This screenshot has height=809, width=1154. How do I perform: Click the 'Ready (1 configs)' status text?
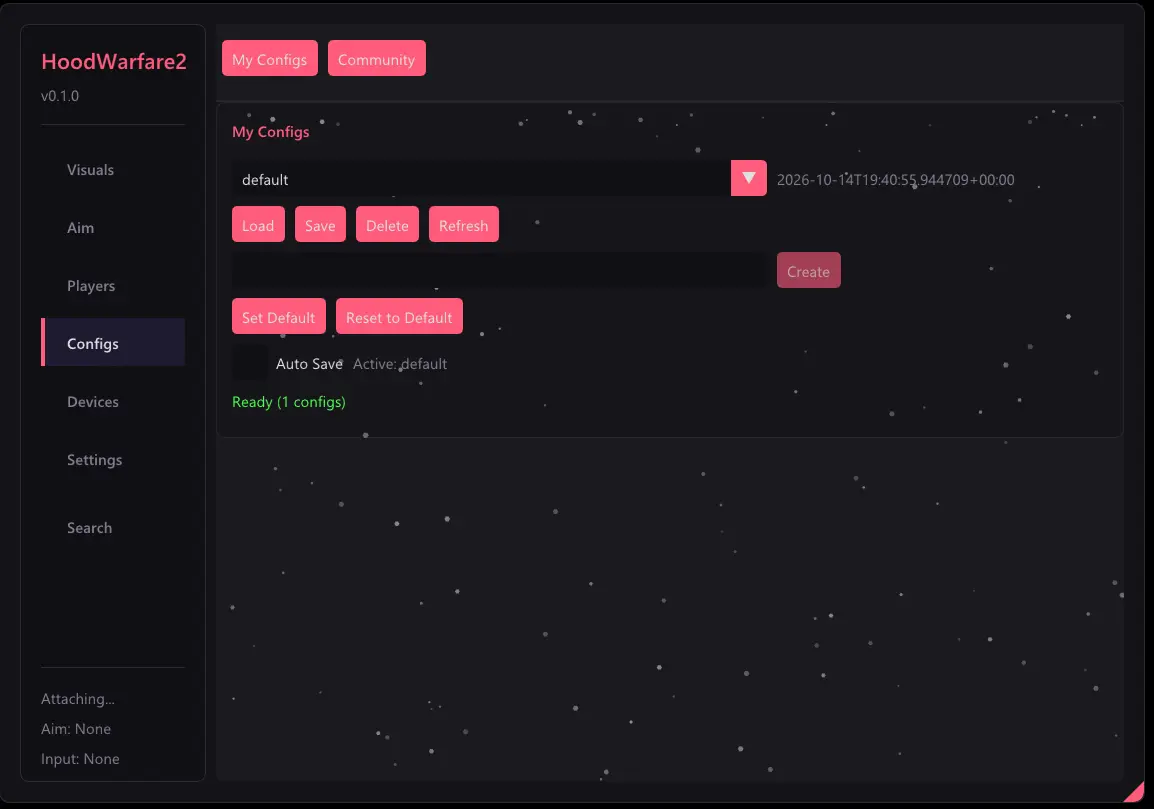click(x=288, y=402)
